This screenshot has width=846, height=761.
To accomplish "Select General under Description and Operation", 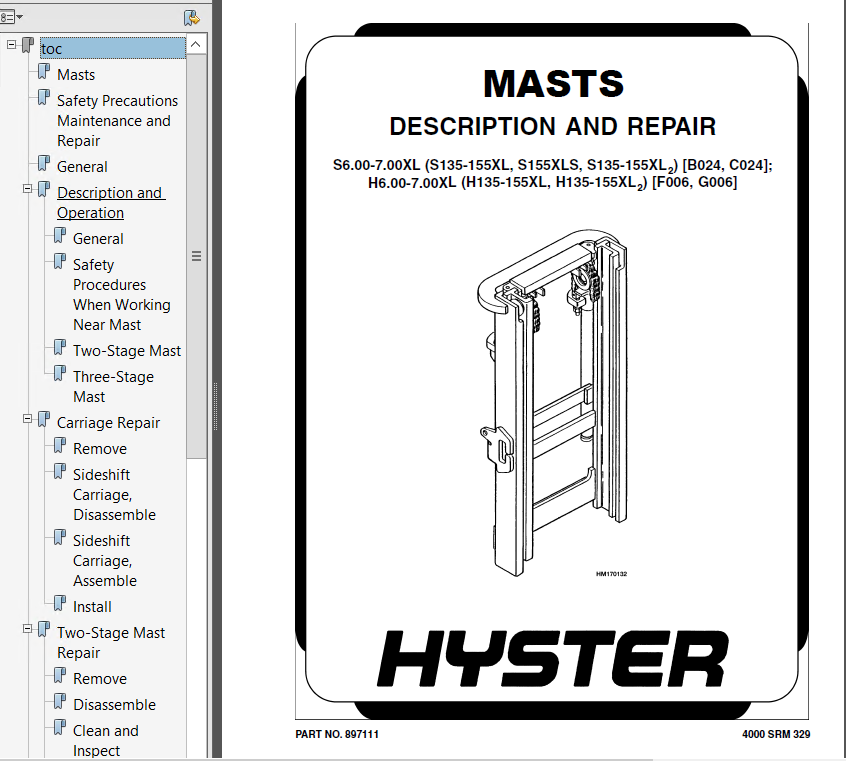I will point(98,239).
